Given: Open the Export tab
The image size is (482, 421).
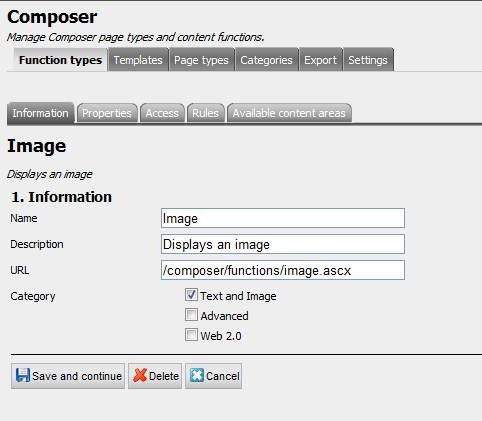Looking at the screenshot, I should [x=320, y=60].
